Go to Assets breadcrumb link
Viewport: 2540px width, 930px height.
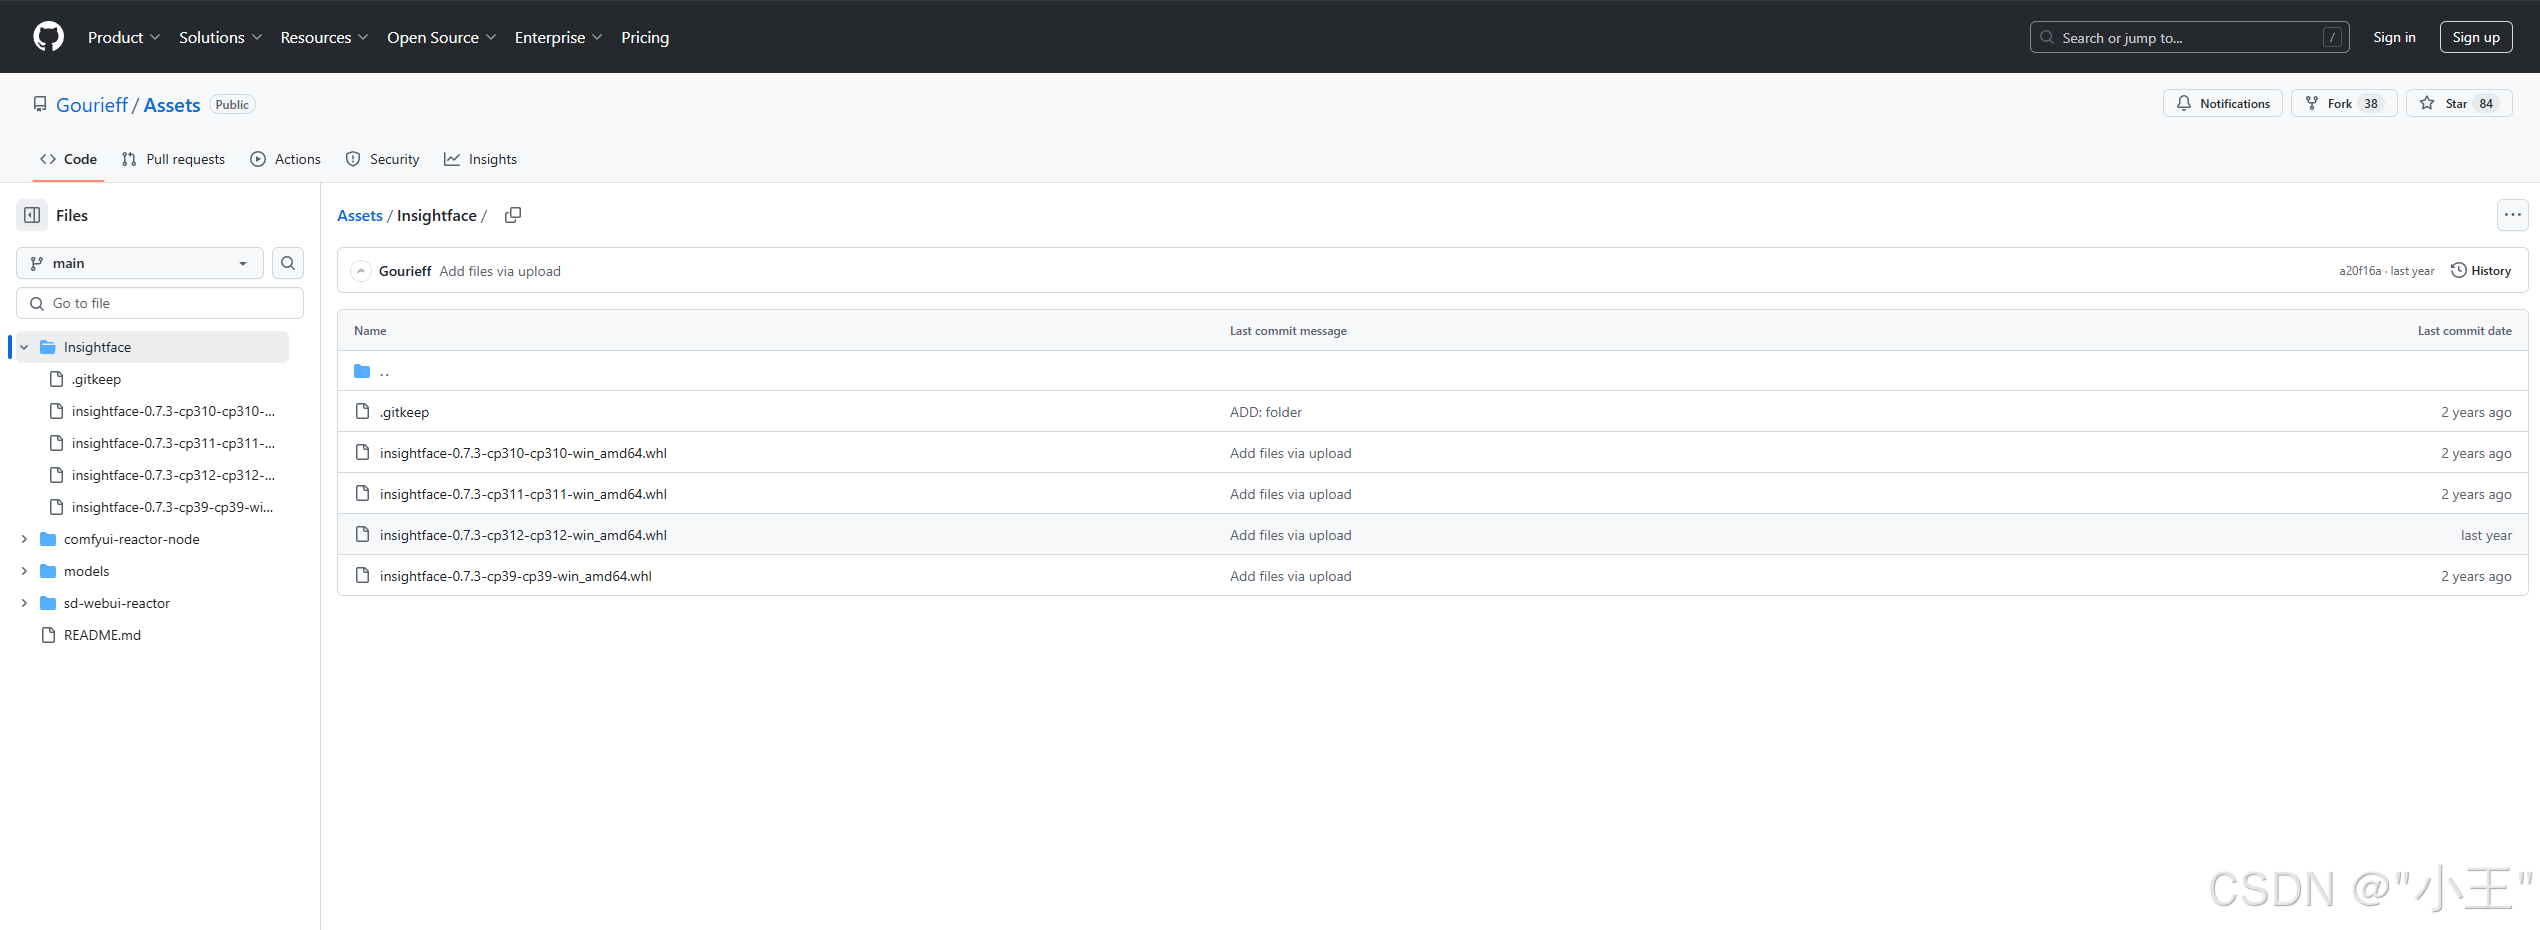click(x=360, y=215)
